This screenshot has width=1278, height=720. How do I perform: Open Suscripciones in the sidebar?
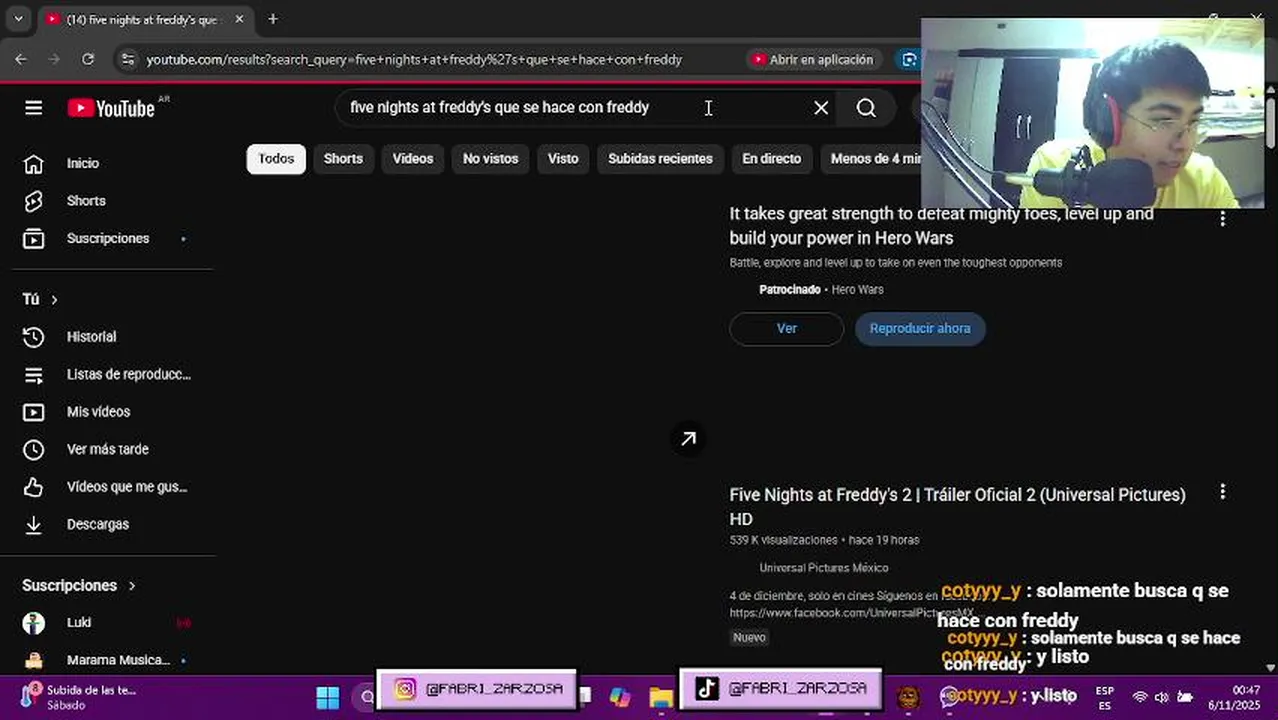(x=107, y=238)
